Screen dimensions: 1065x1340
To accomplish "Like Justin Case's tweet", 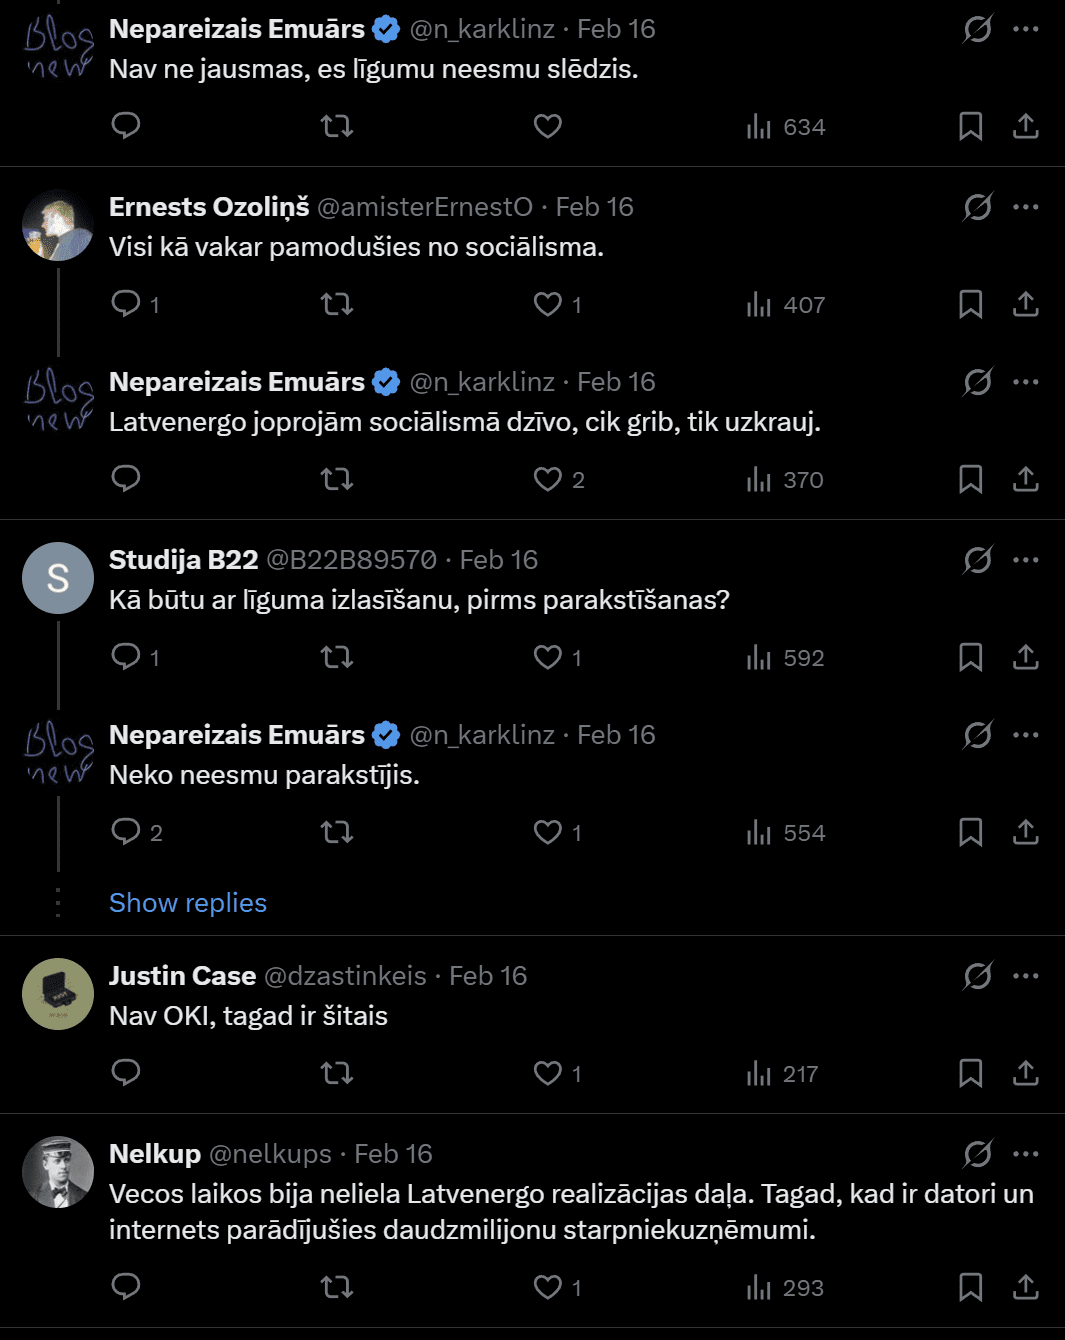I will pyautogui.click(x=548, y=1073).
